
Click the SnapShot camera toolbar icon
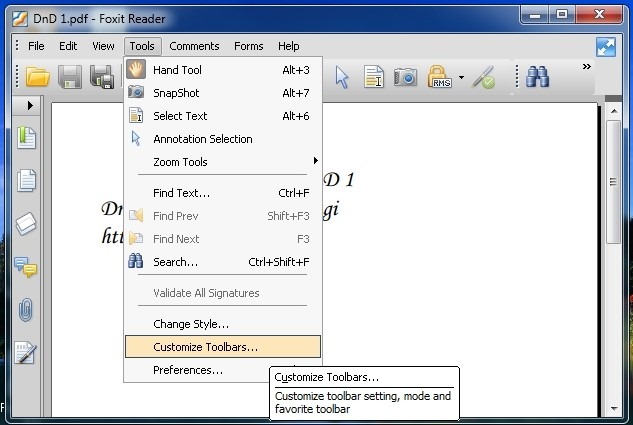(405, 77)
